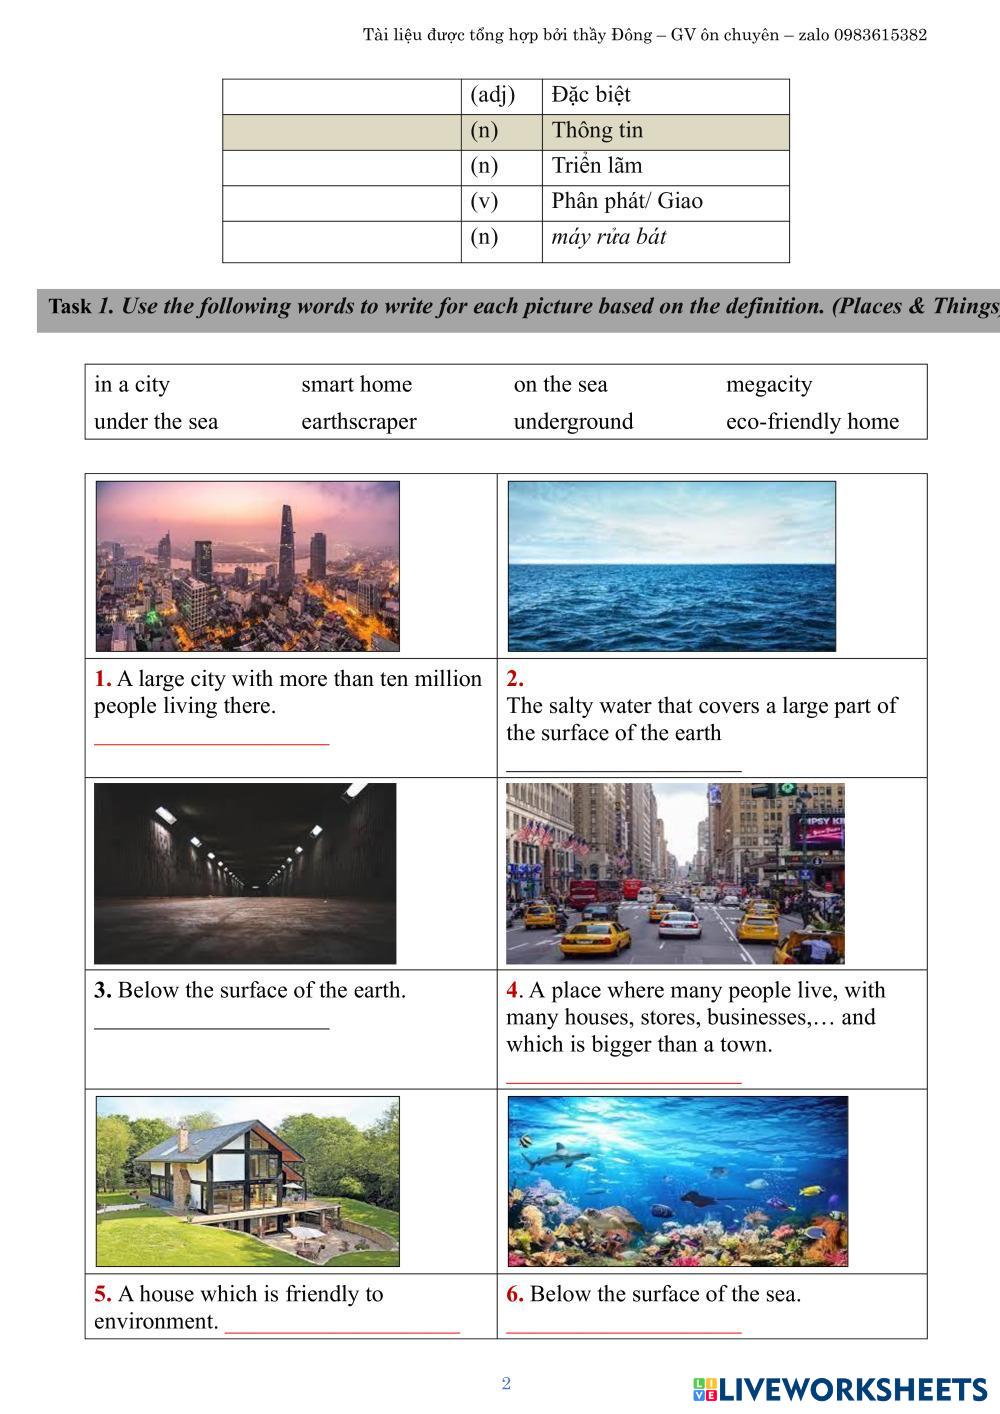Click 'eco-friendly home' in the word bank

click(x=812, y=422)
